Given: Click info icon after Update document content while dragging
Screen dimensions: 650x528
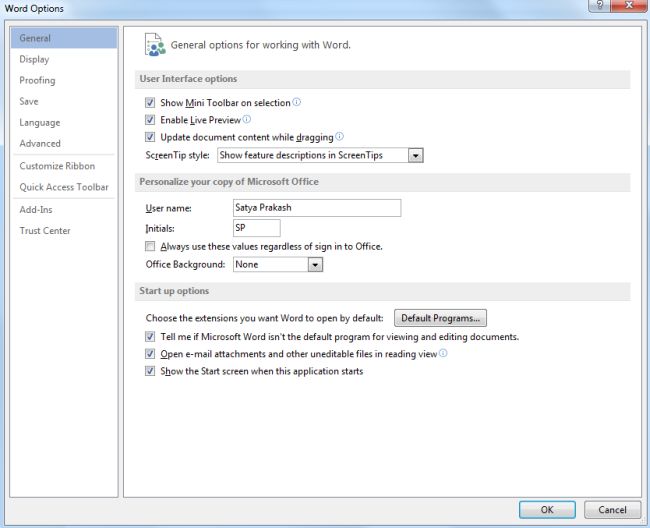Looking at the screenshot, I should click(339, 136).
